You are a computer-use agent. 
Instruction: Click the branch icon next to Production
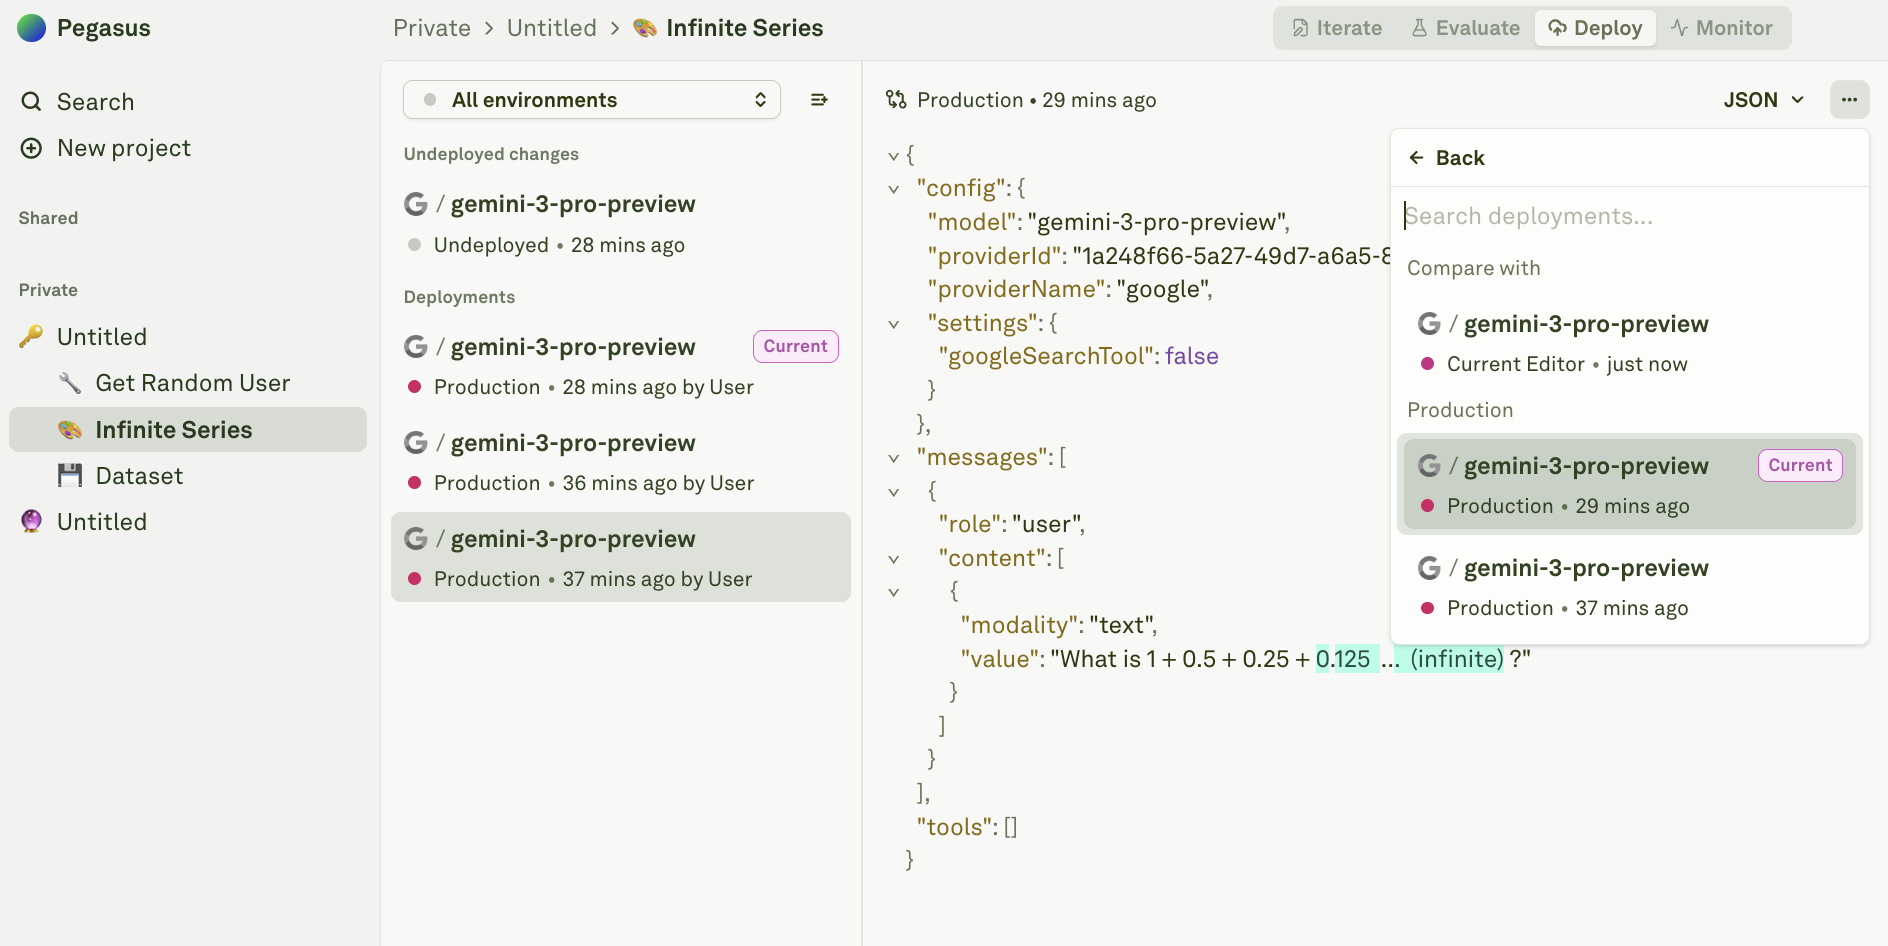point(896,100)
